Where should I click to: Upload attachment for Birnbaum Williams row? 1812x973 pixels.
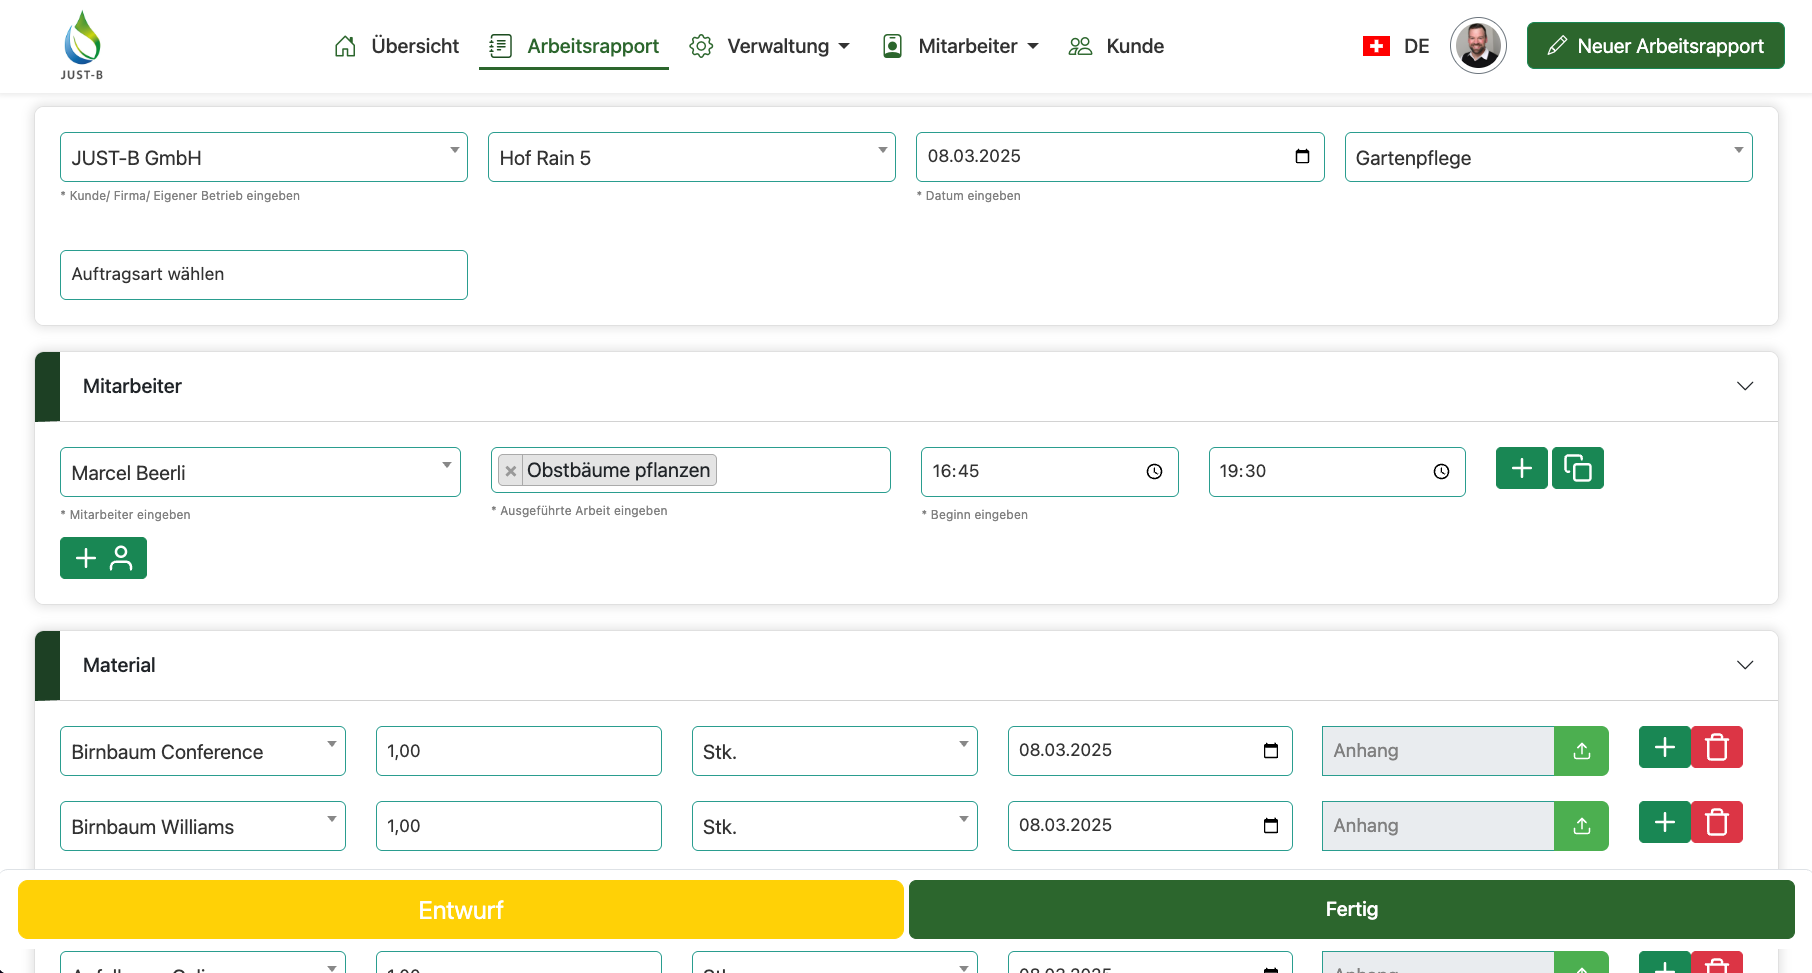1581,826
